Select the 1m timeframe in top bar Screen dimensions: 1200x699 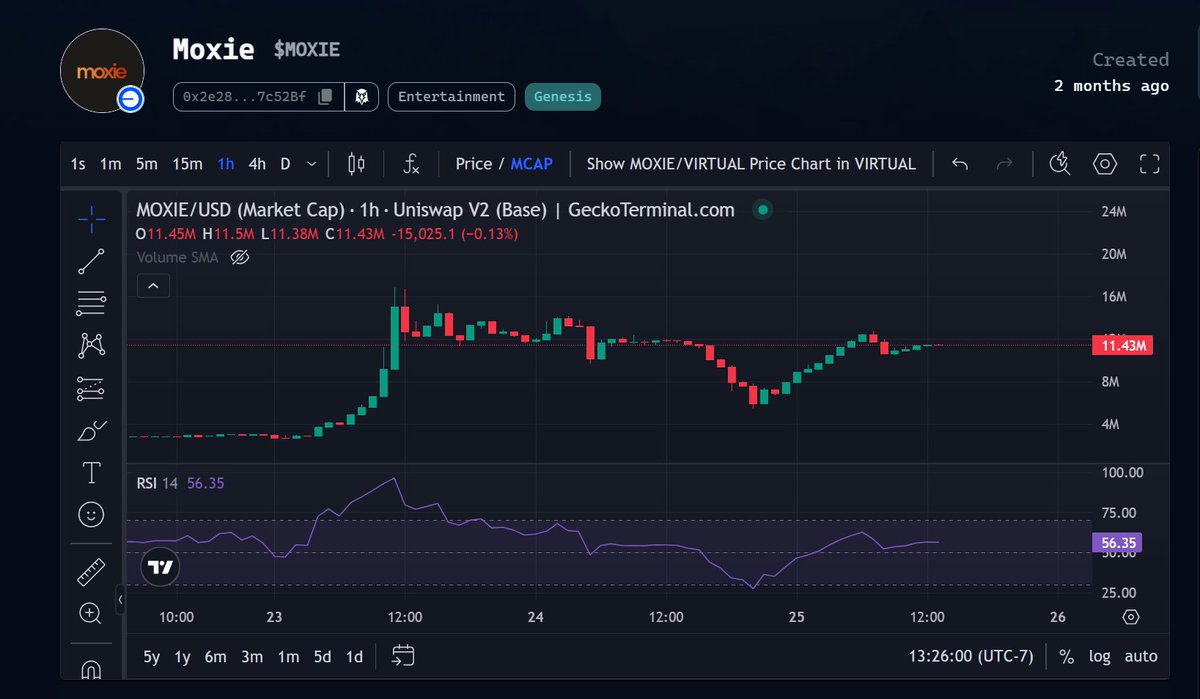(110, 164)
